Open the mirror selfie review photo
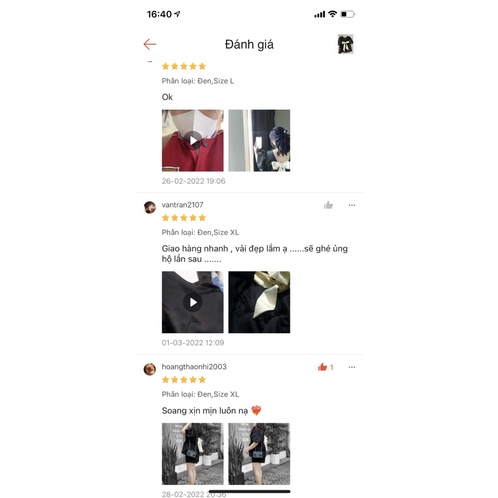Viewport: 498px width, 498px height. click(x=259, y=140)
